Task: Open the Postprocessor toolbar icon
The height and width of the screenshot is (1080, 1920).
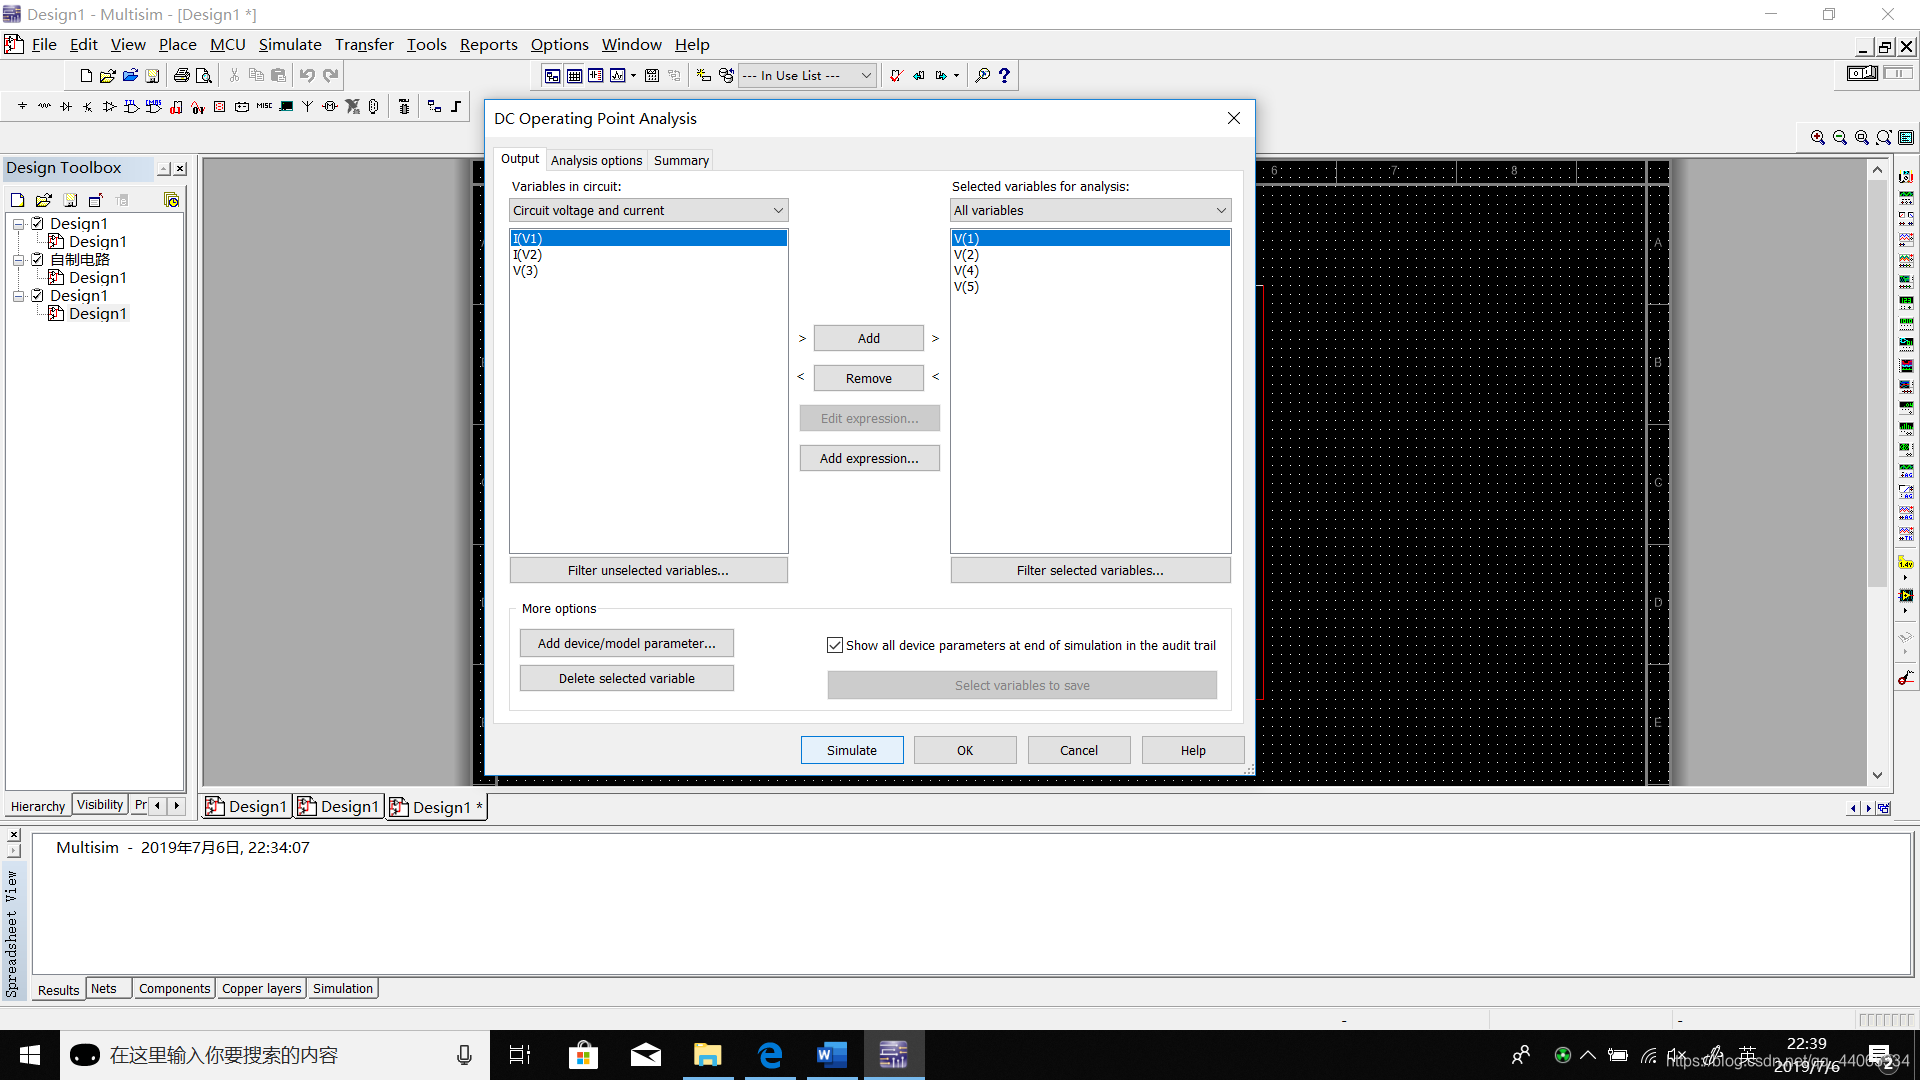Action: tap(652, 75)
